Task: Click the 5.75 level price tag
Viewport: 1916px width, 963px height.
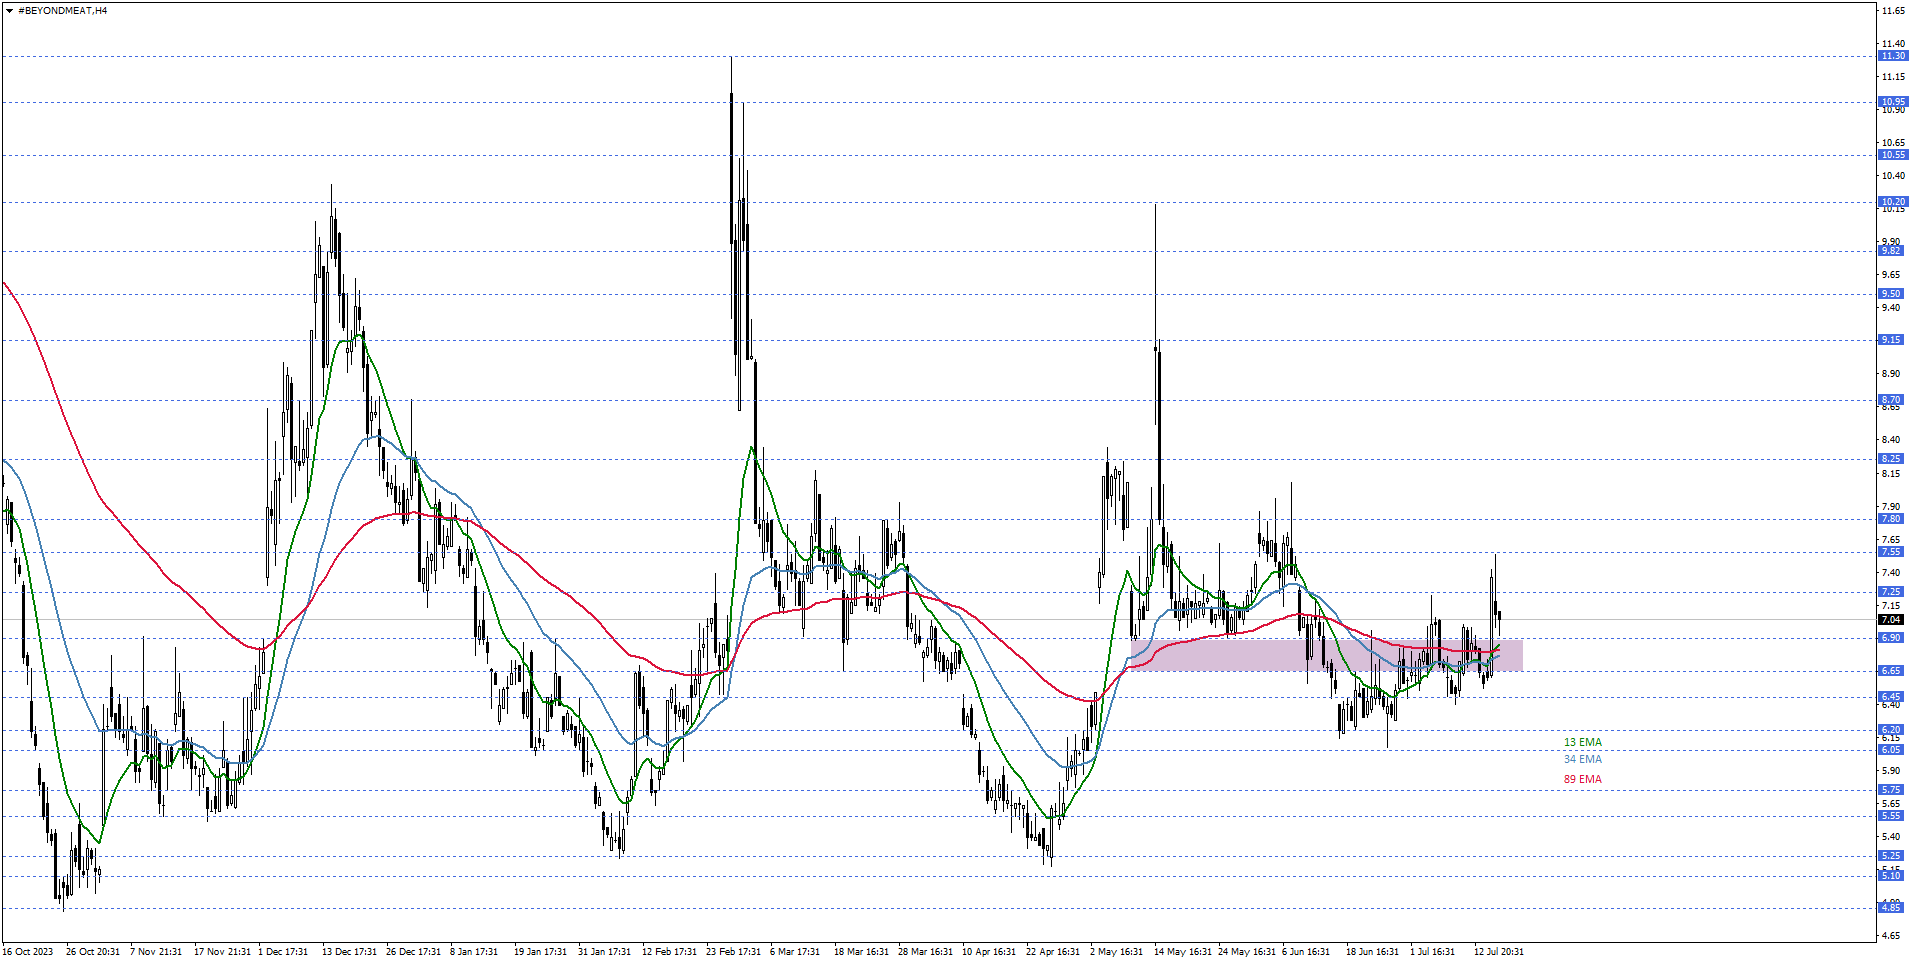Action: 1892,790
